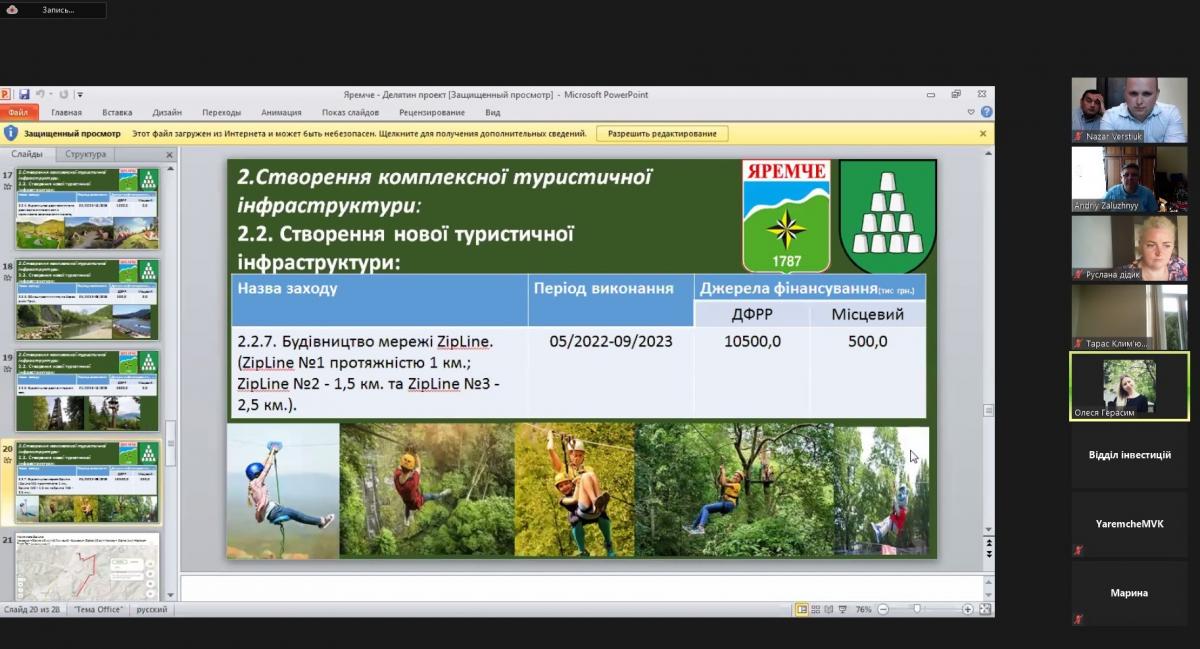Select Normal view toggle in status bar

pyautogui.click(x=802, y=609)
